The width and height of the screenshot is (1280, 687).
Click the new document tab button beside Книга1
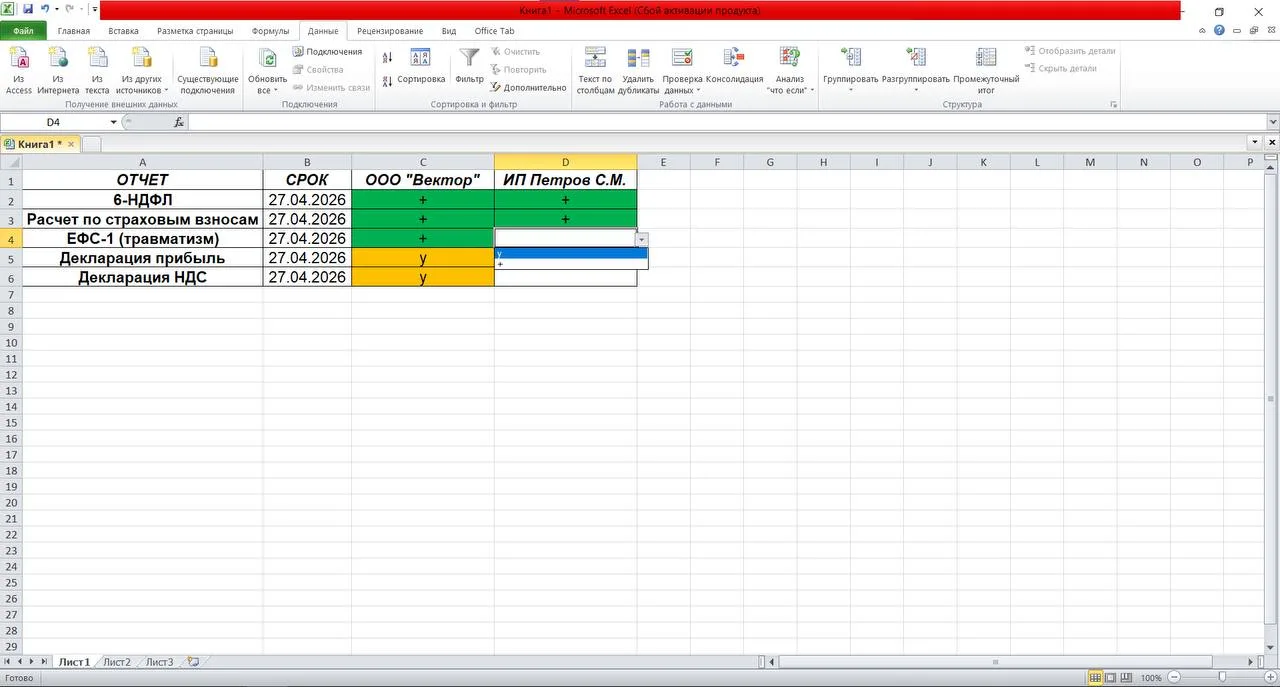(91, 144)
